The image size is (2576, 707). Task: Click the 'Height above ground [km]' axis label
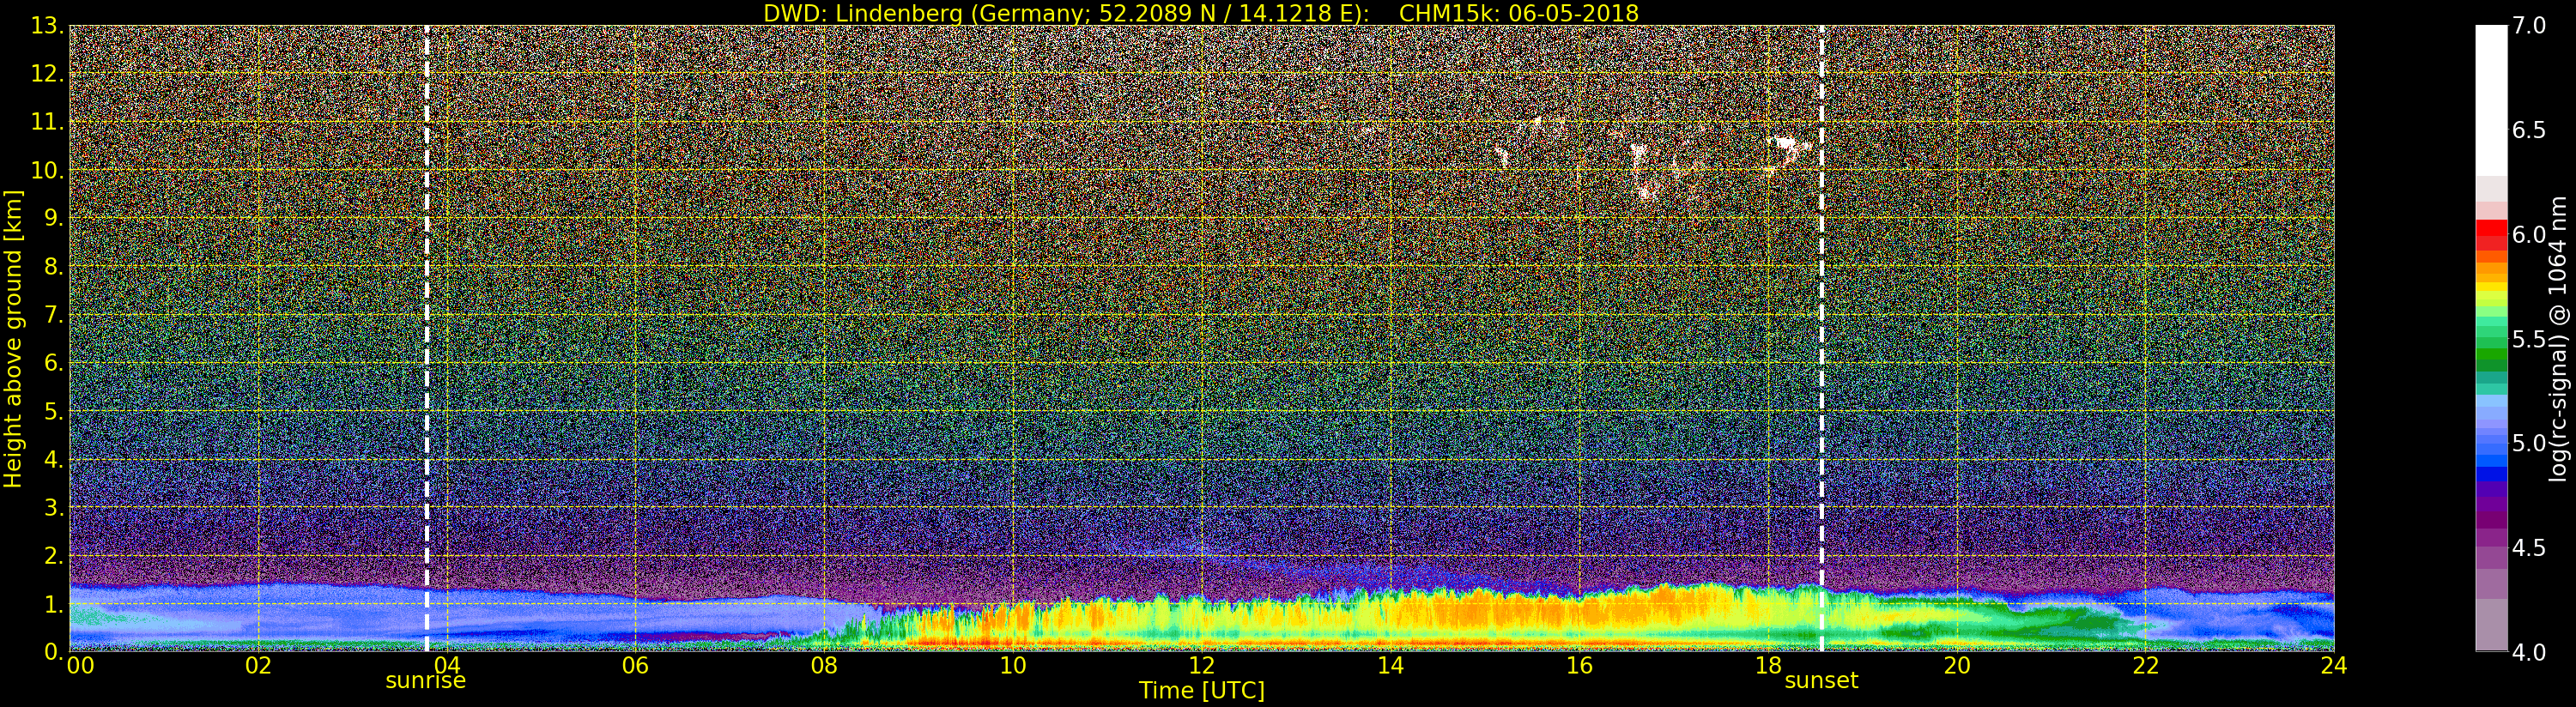coord(13,338)
